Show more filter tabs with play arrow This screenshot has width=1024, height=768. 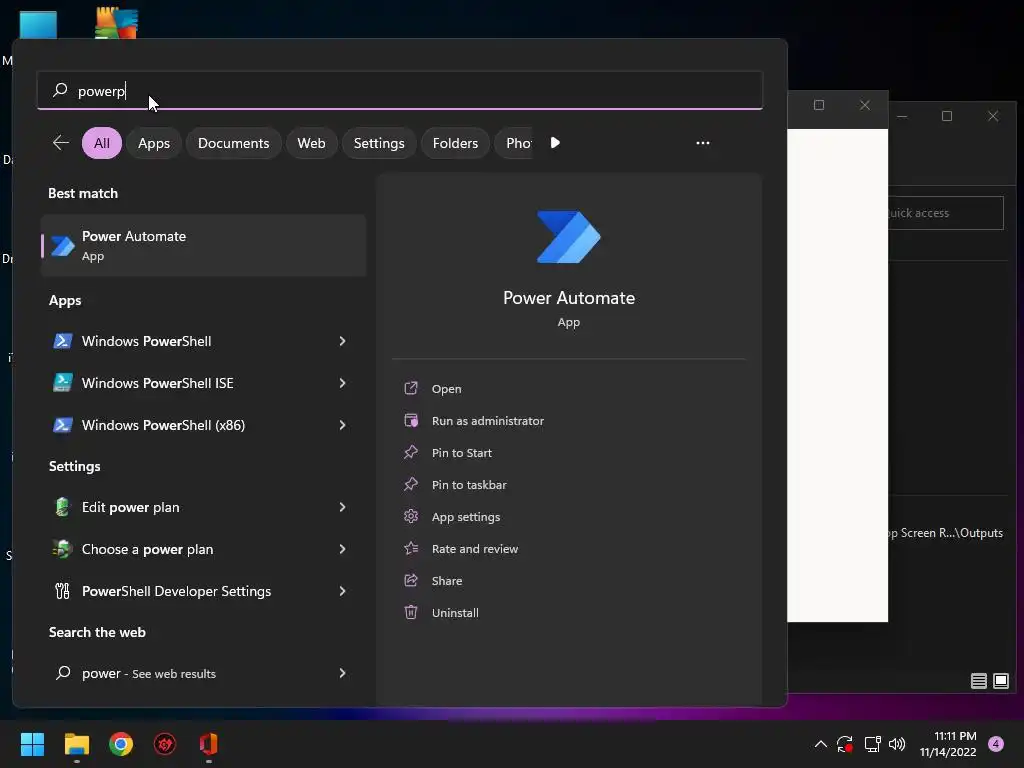[555, 142]
